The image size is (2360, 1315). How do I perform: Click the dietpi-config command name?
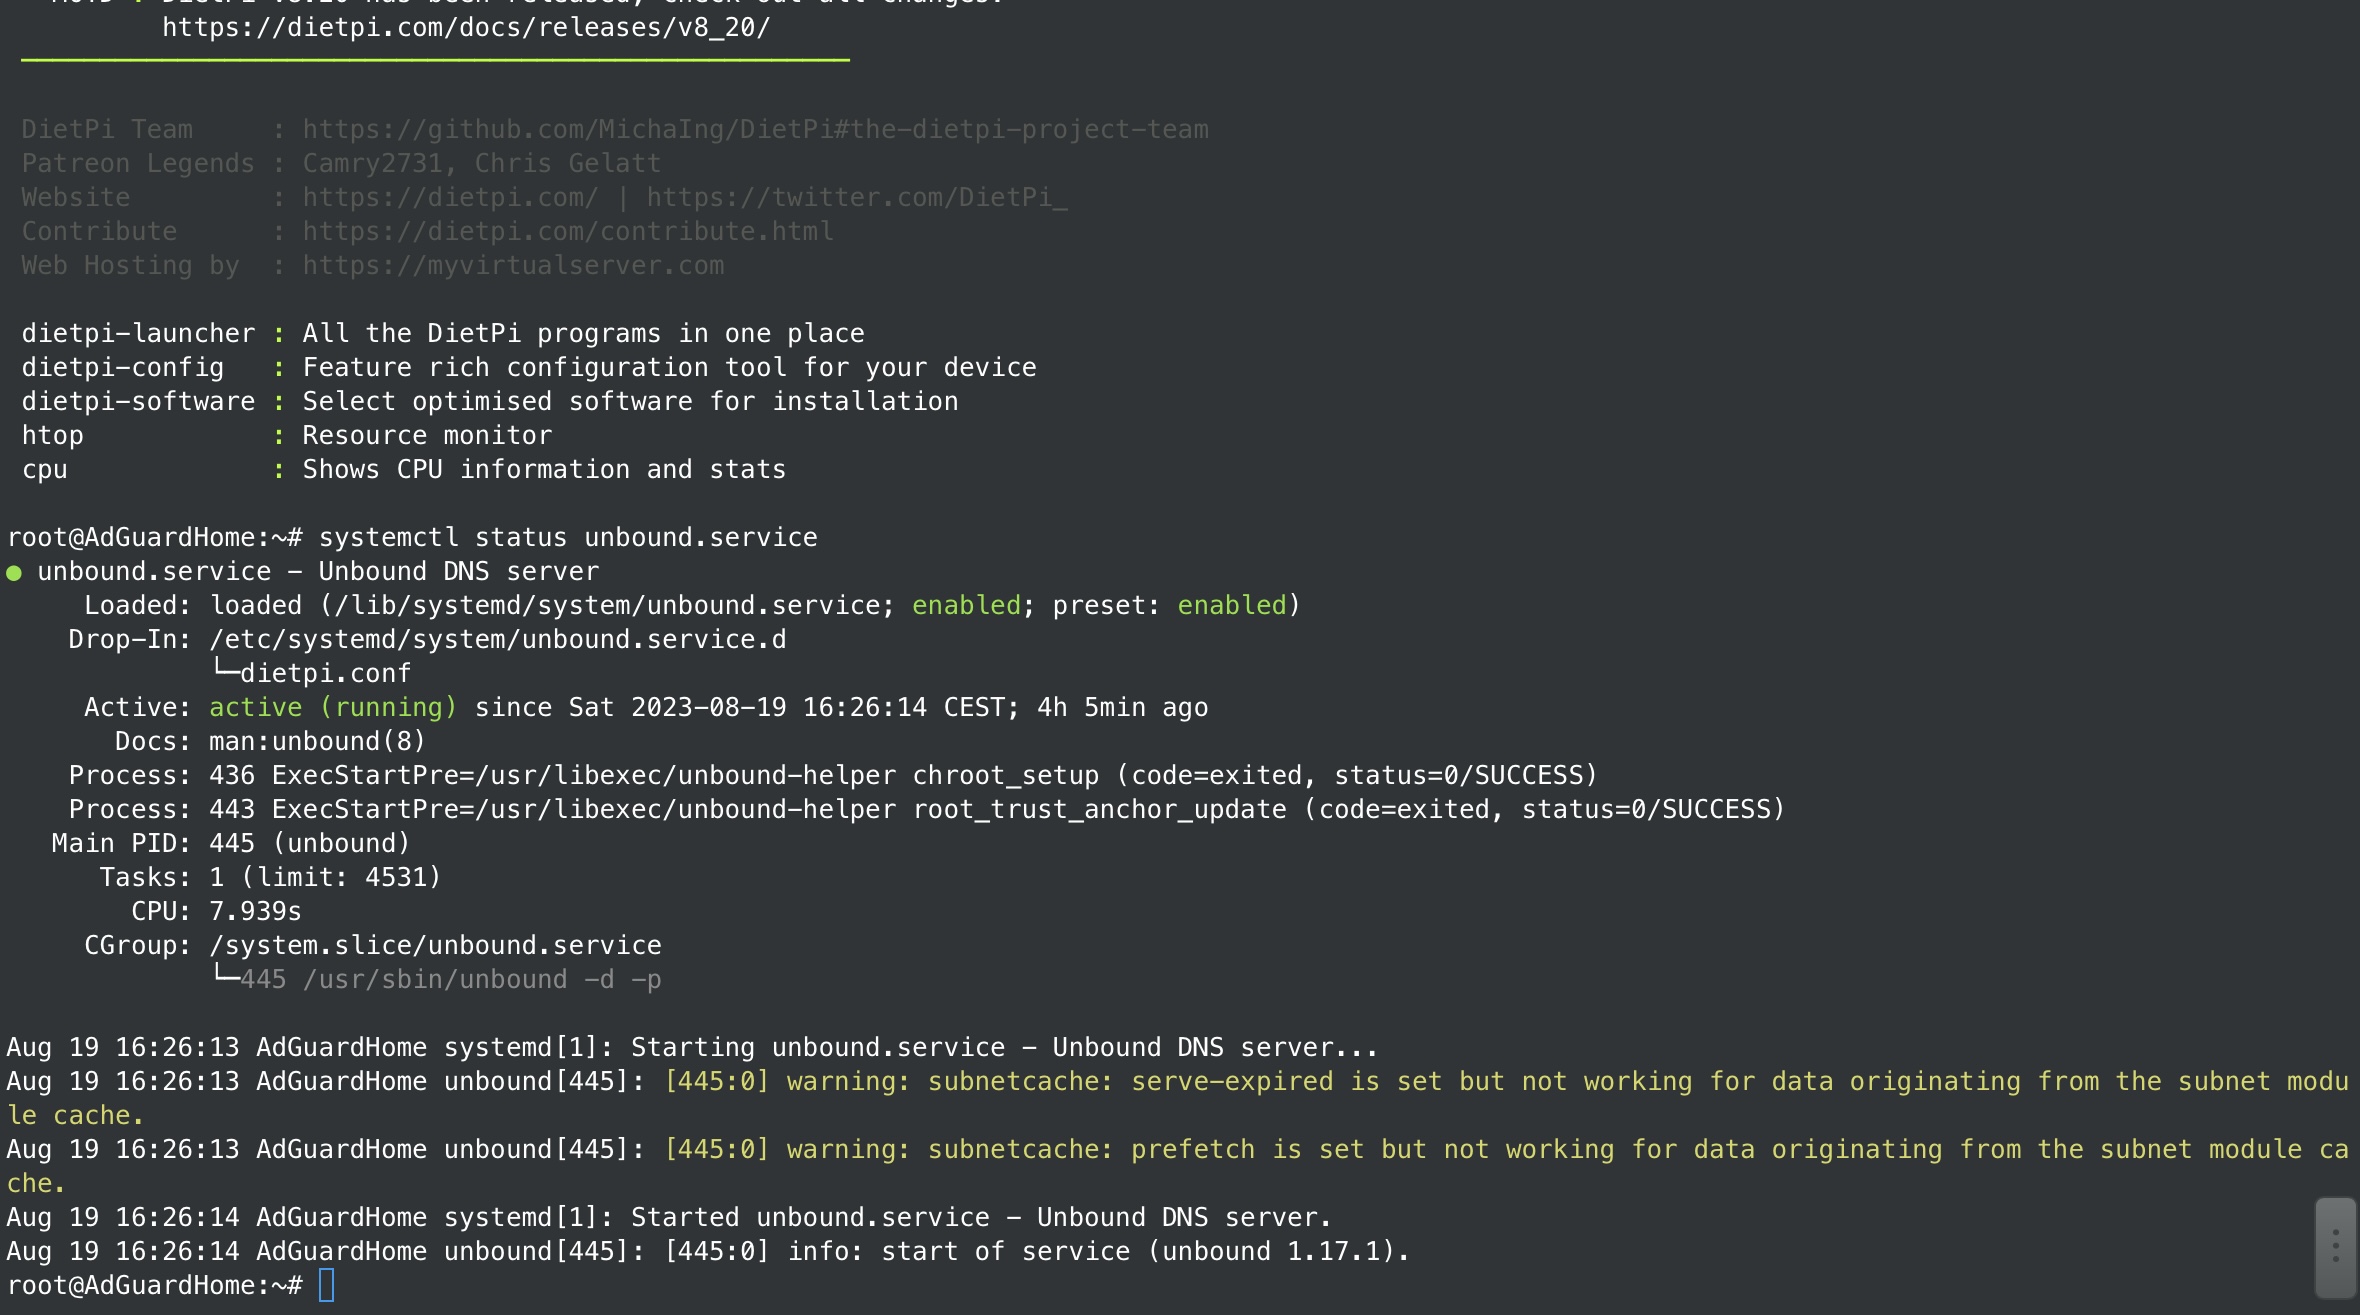pos(122,368)
